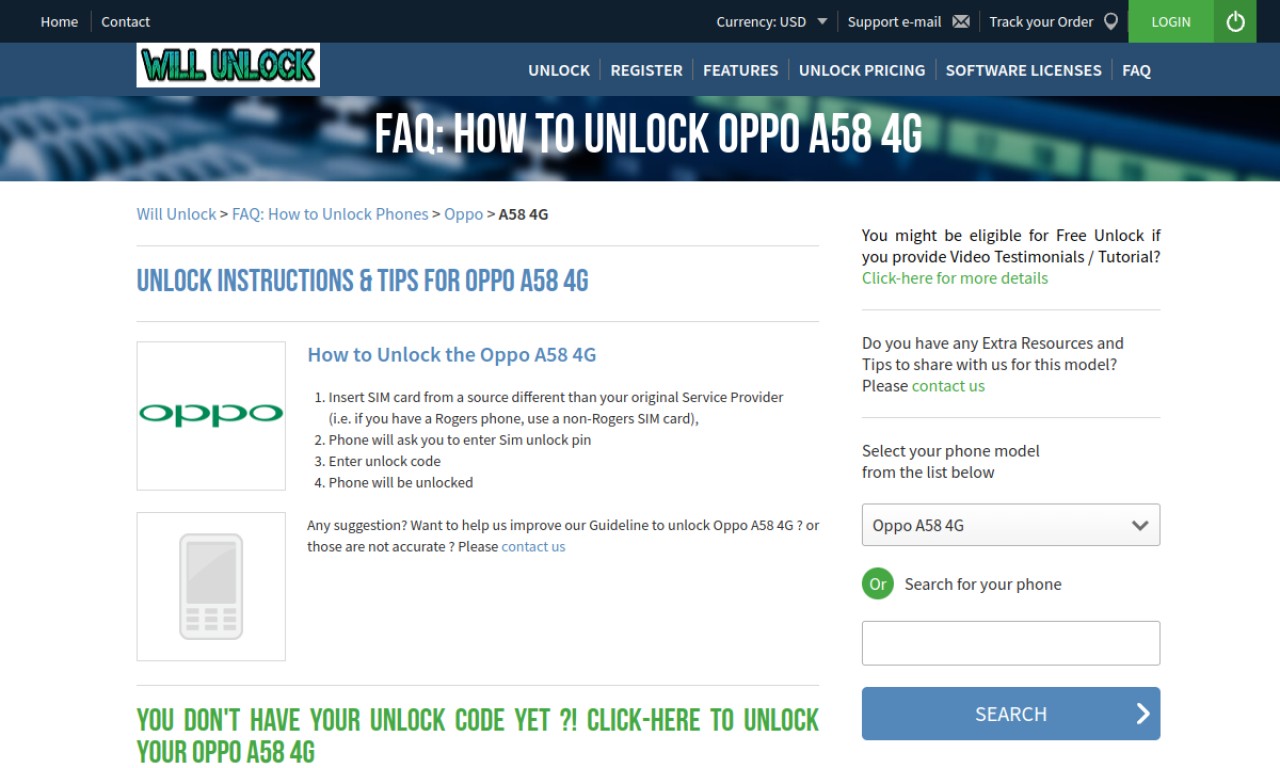This screenshot has width=1280, height=768.
Task: Click the Search for your phone label
Action: coord(983,584)
